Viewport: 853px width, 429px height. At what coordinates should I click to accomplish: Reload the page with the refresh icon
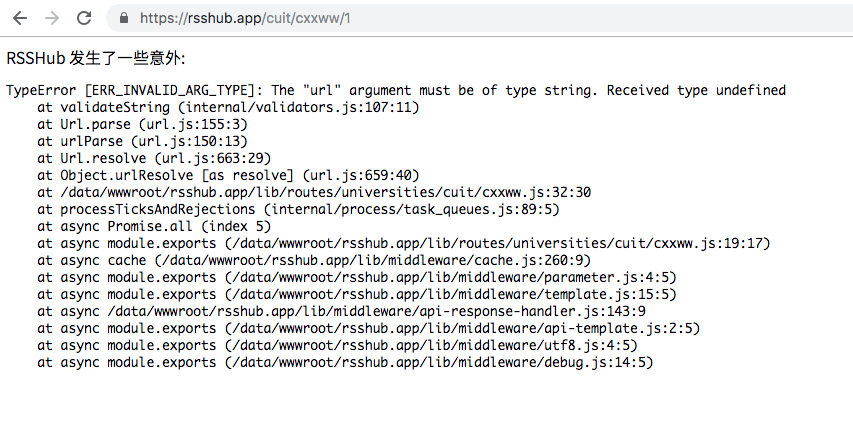click(x=84, y=18)
